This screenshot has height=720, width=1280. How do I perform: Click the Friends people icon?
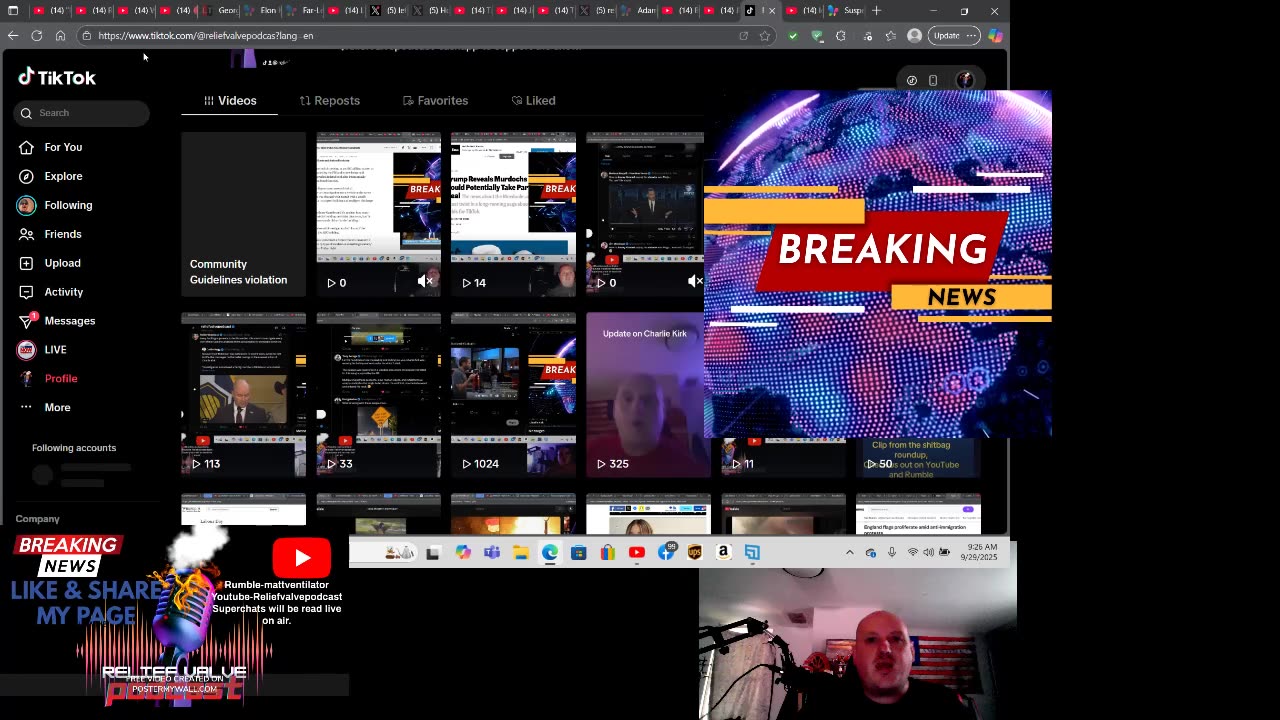(x=26, y=234)
